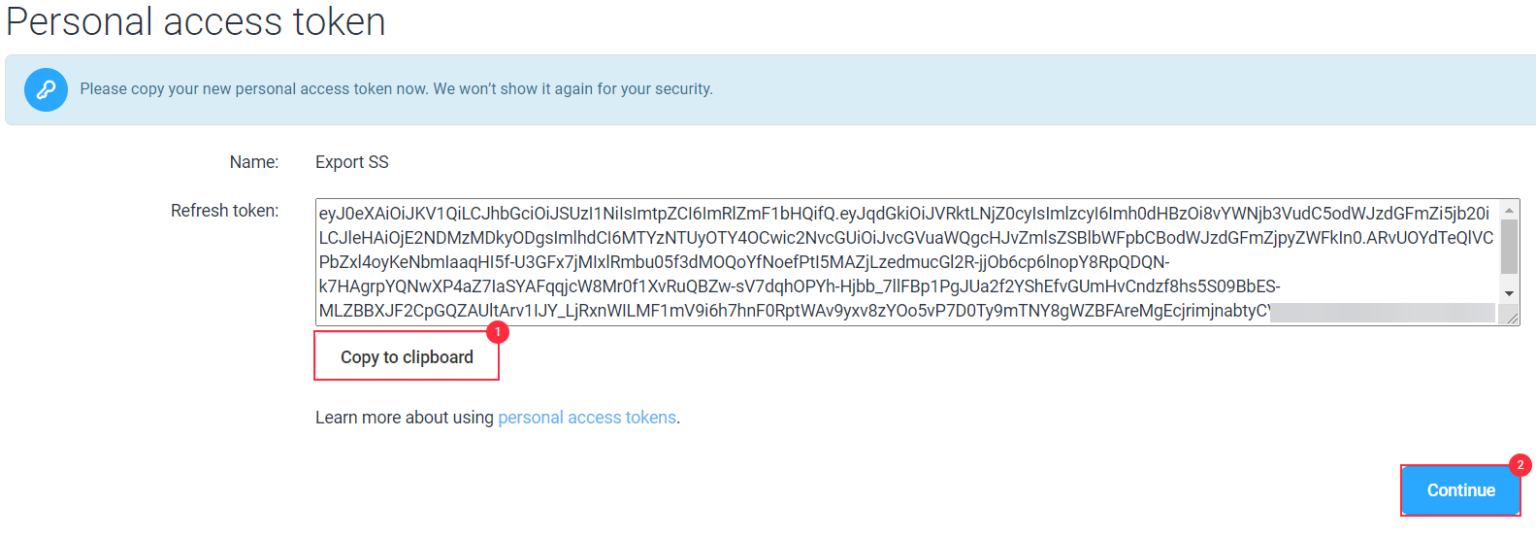Click the blue Continue button
This screenshot has width=1536, height=538.
(x=1460, y=490)
